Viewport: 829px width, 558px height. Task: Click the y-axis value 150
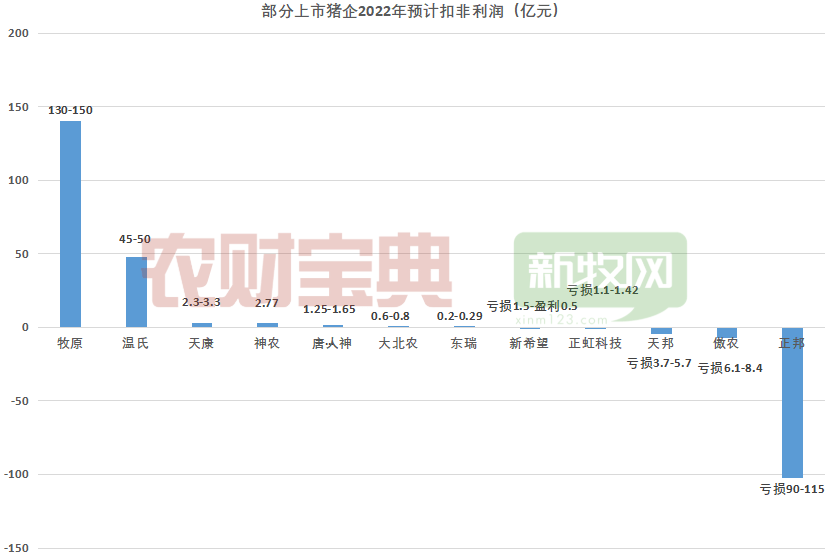point(19,107)
